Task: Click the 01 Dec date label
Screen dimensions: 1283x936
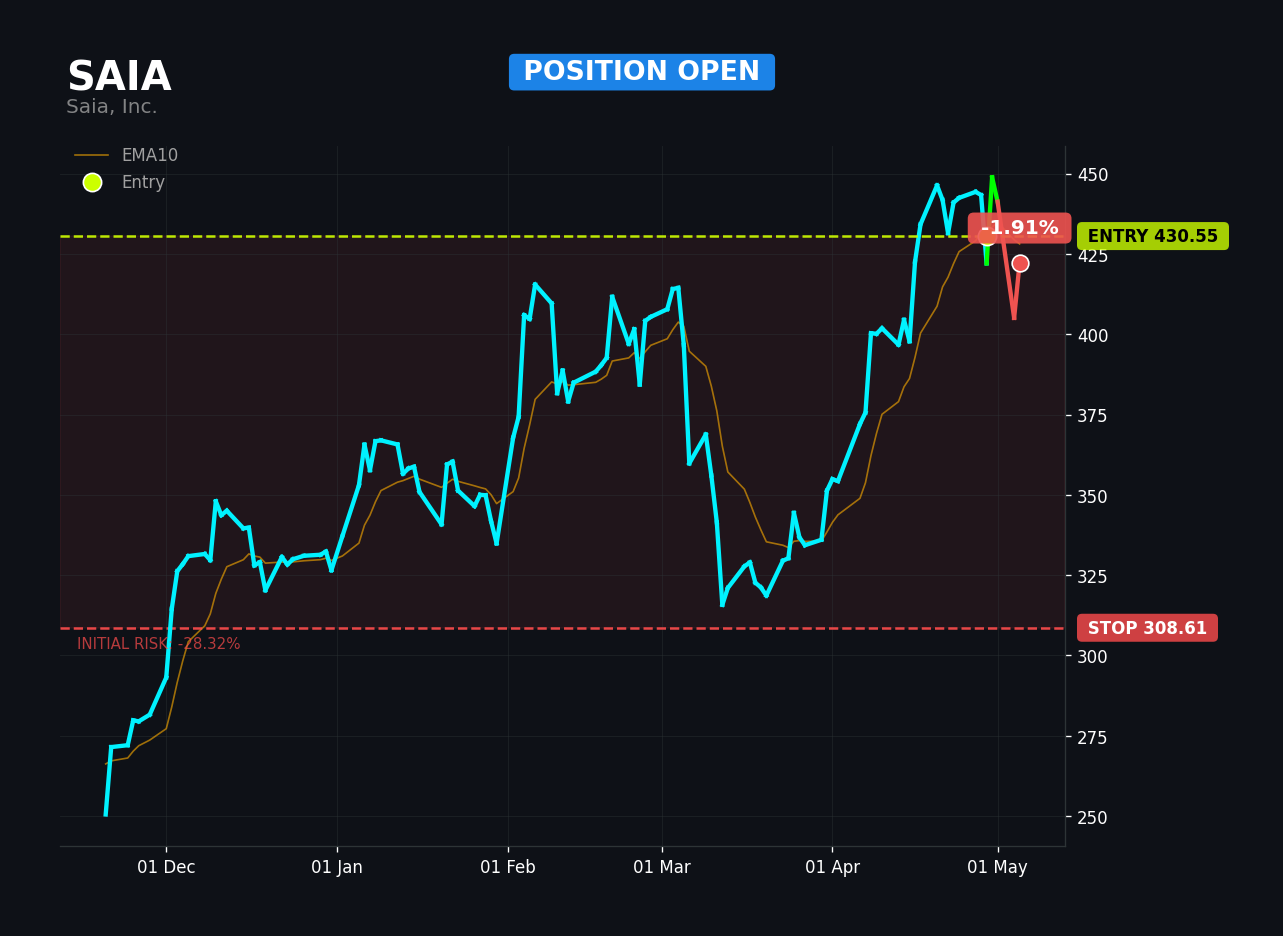Action: (166, 867)
